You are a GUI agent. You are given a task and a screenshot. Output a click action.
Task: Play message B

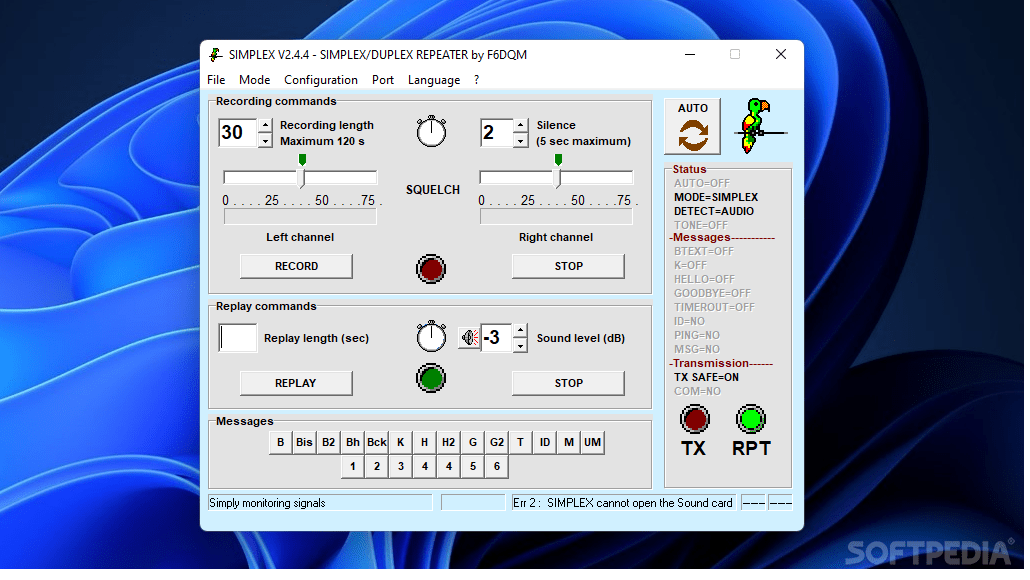pos(280,442)
